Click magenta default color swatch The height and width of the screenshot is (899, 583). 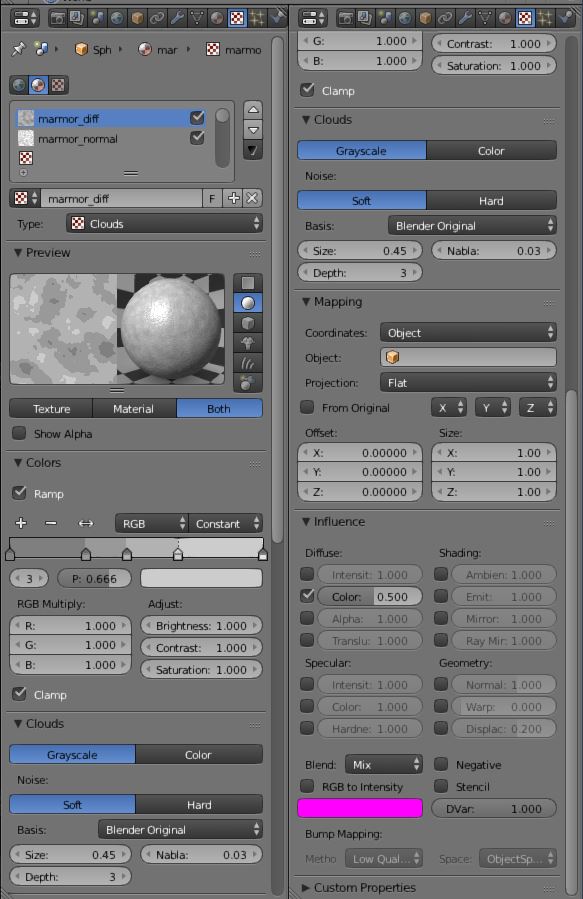[360, 808]
